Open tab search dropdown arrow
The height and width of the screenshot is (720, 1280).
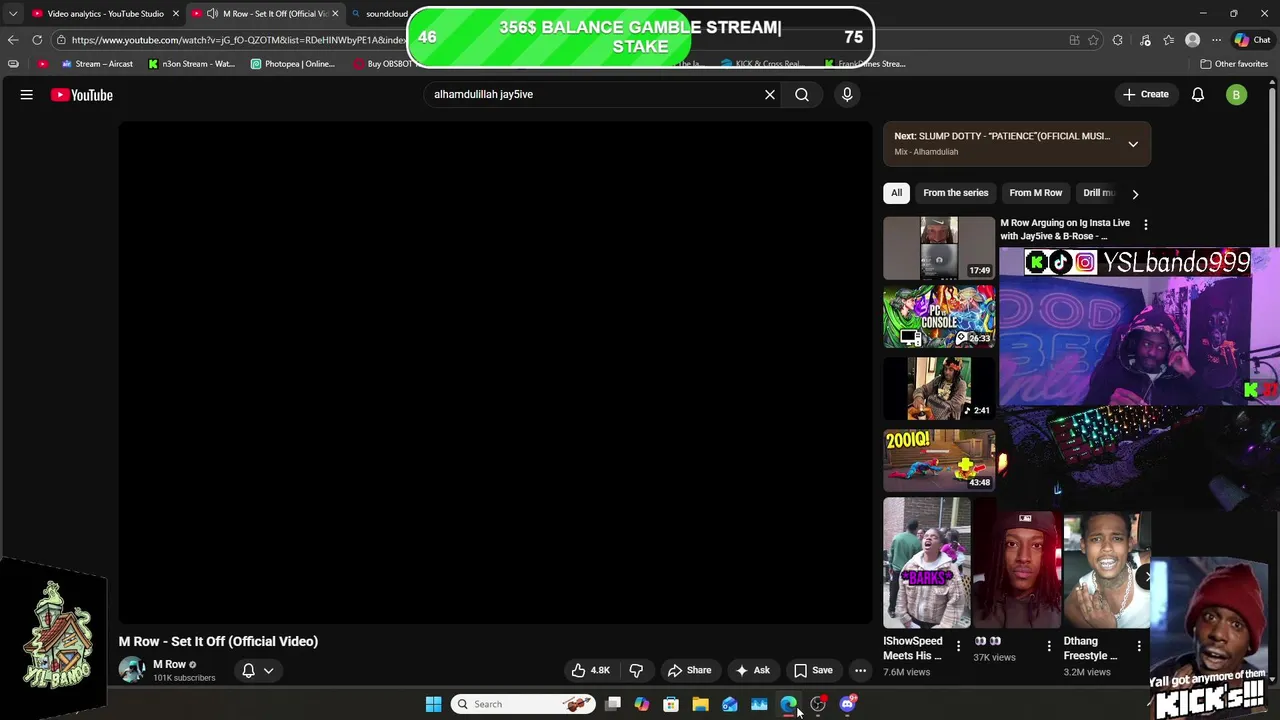13,14
